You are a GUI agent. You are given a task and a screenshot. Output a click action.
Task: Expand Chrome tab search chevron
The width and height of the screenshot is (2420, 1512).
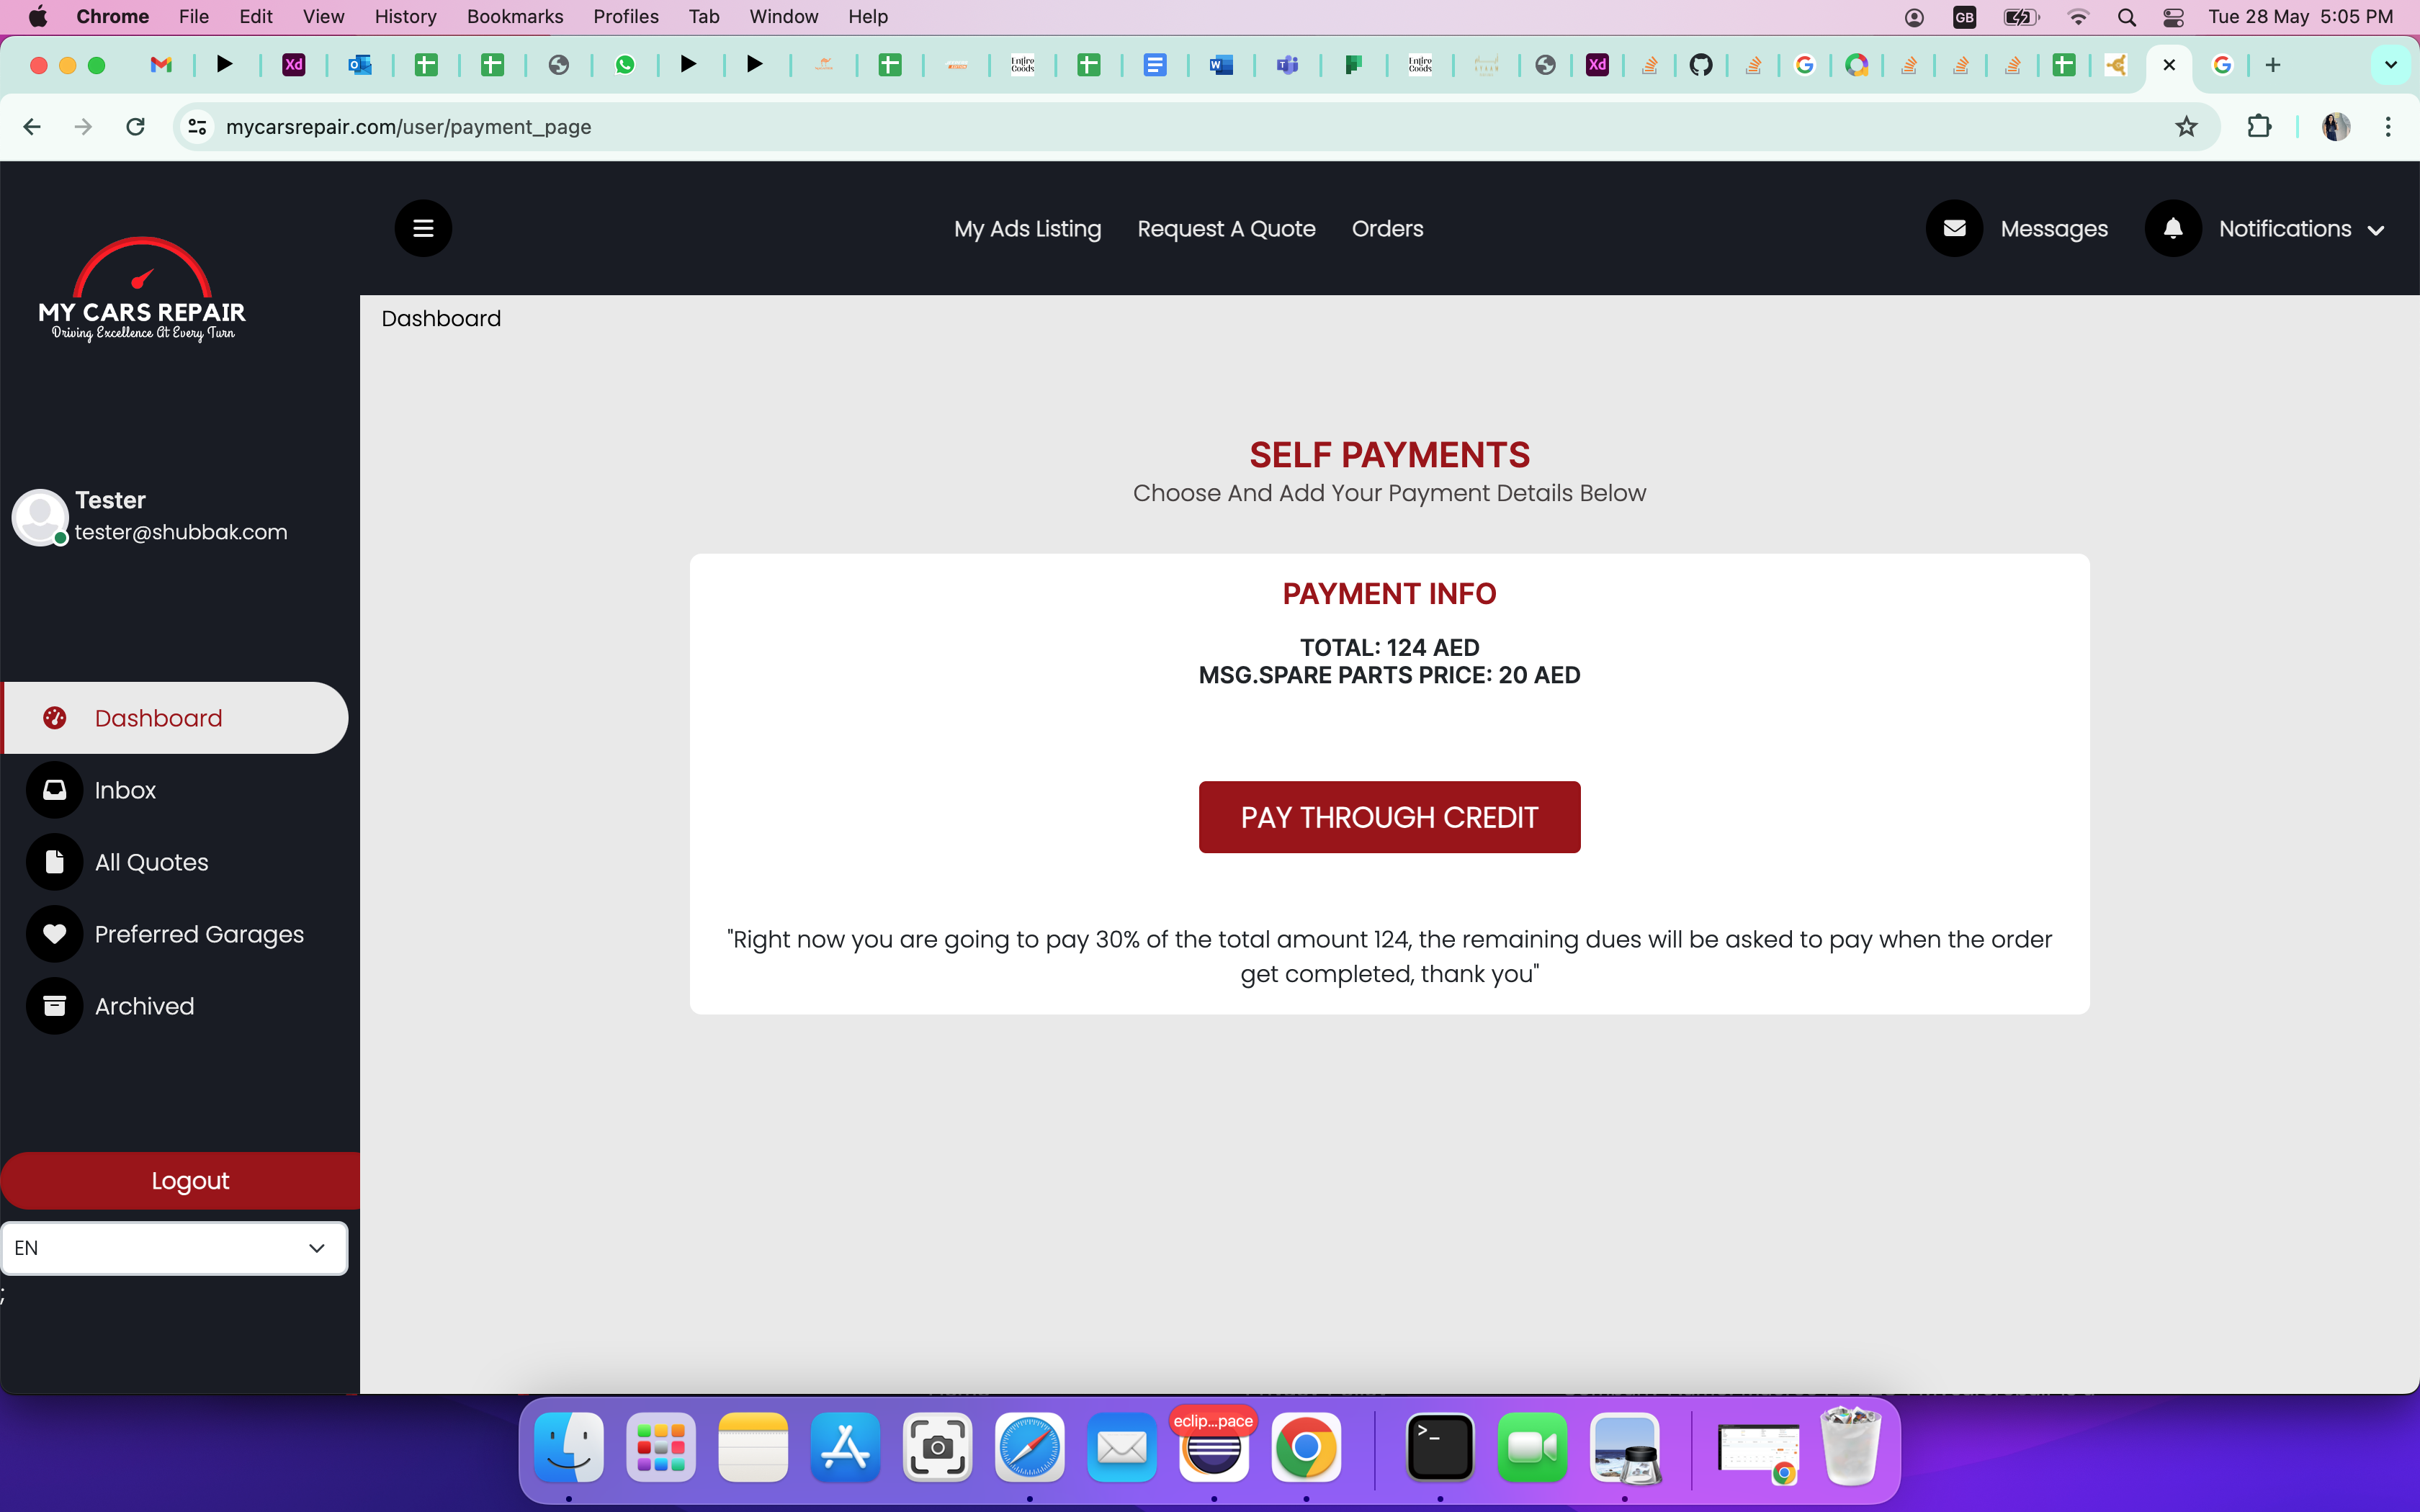(2390, 65)
